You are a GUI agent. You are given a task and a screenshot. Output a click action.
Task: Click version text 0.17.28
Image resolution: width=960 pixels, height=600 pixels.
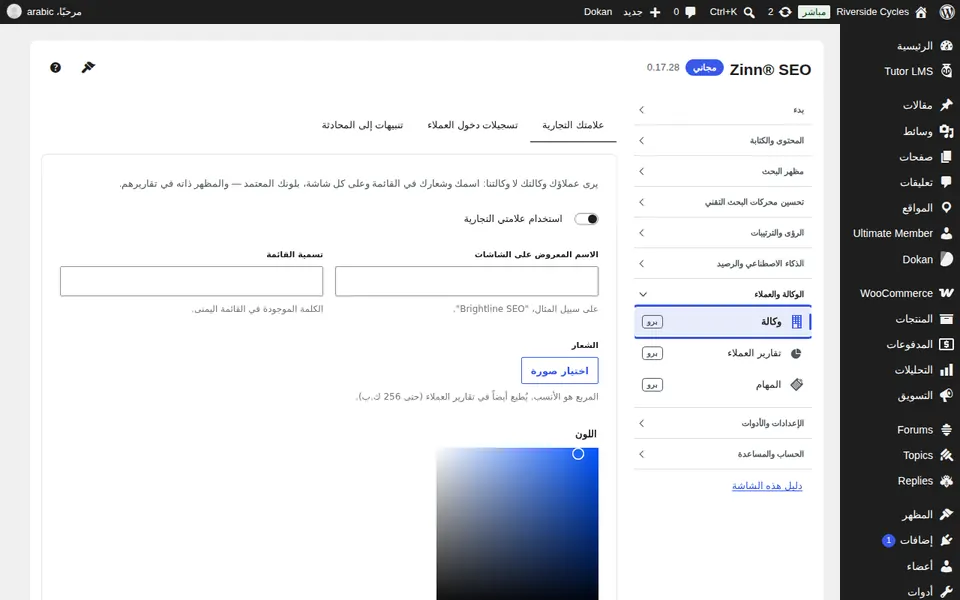pyautogui.click(x=663, y=67)
